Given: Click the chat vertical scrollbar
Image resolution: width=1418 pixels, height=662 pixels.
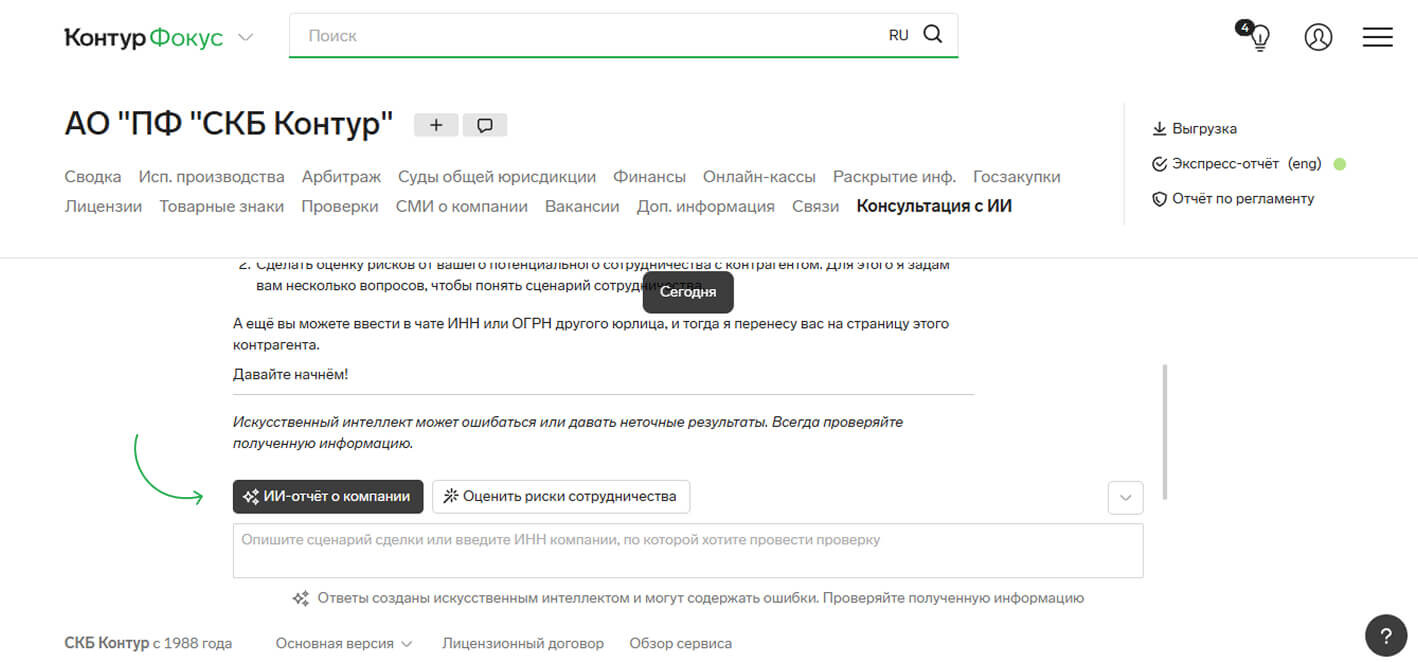Looking at the screenshot, I should point(1165,432).
